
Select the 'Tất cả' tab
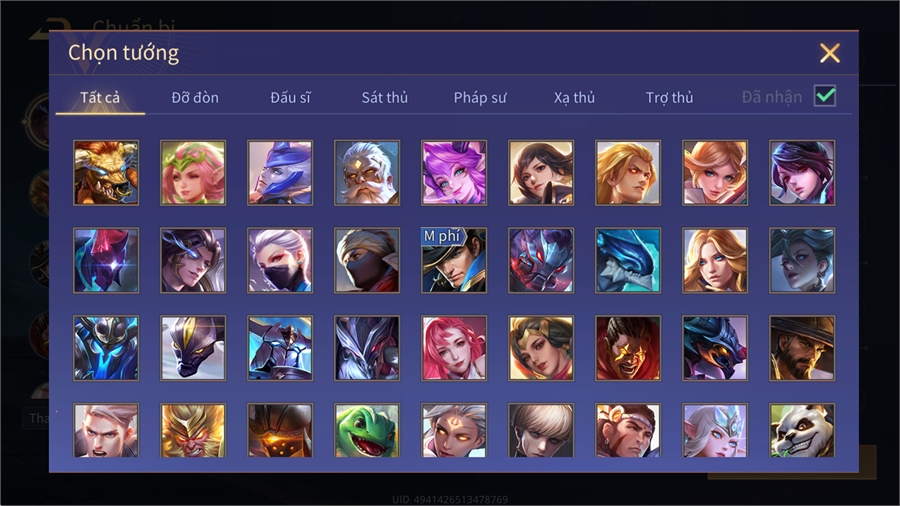click(x=100, y=98)
